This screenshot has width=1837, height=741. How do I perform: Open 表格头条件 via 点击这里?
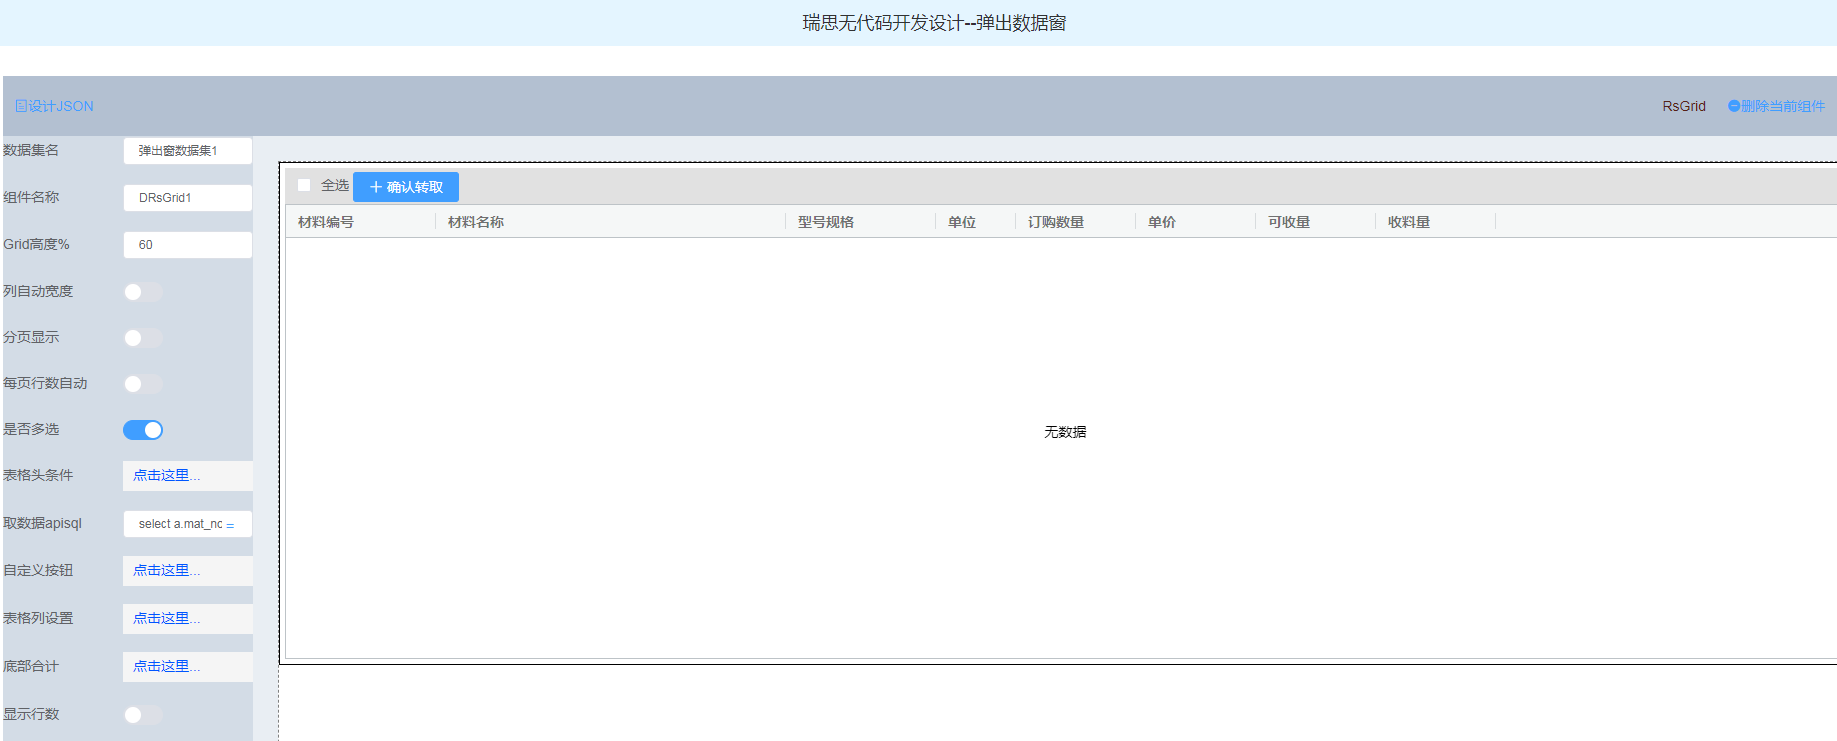166,476
